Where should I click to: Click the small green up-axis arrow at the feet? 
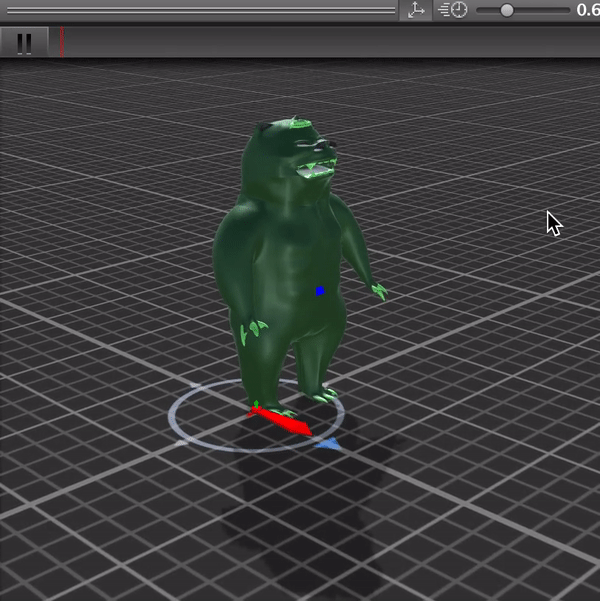point(256,404)
